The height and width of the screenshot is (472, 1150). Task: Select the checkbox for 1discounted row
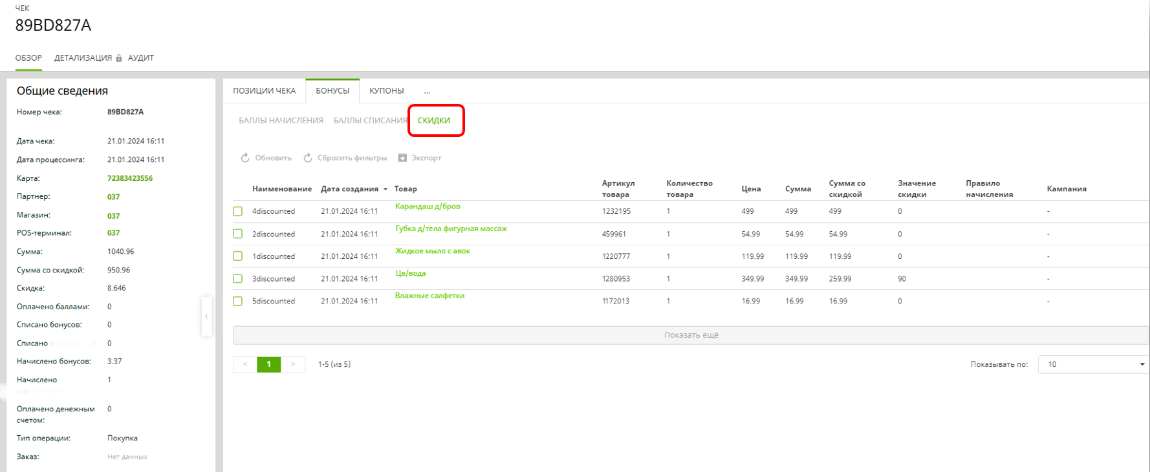coord(238,256)
